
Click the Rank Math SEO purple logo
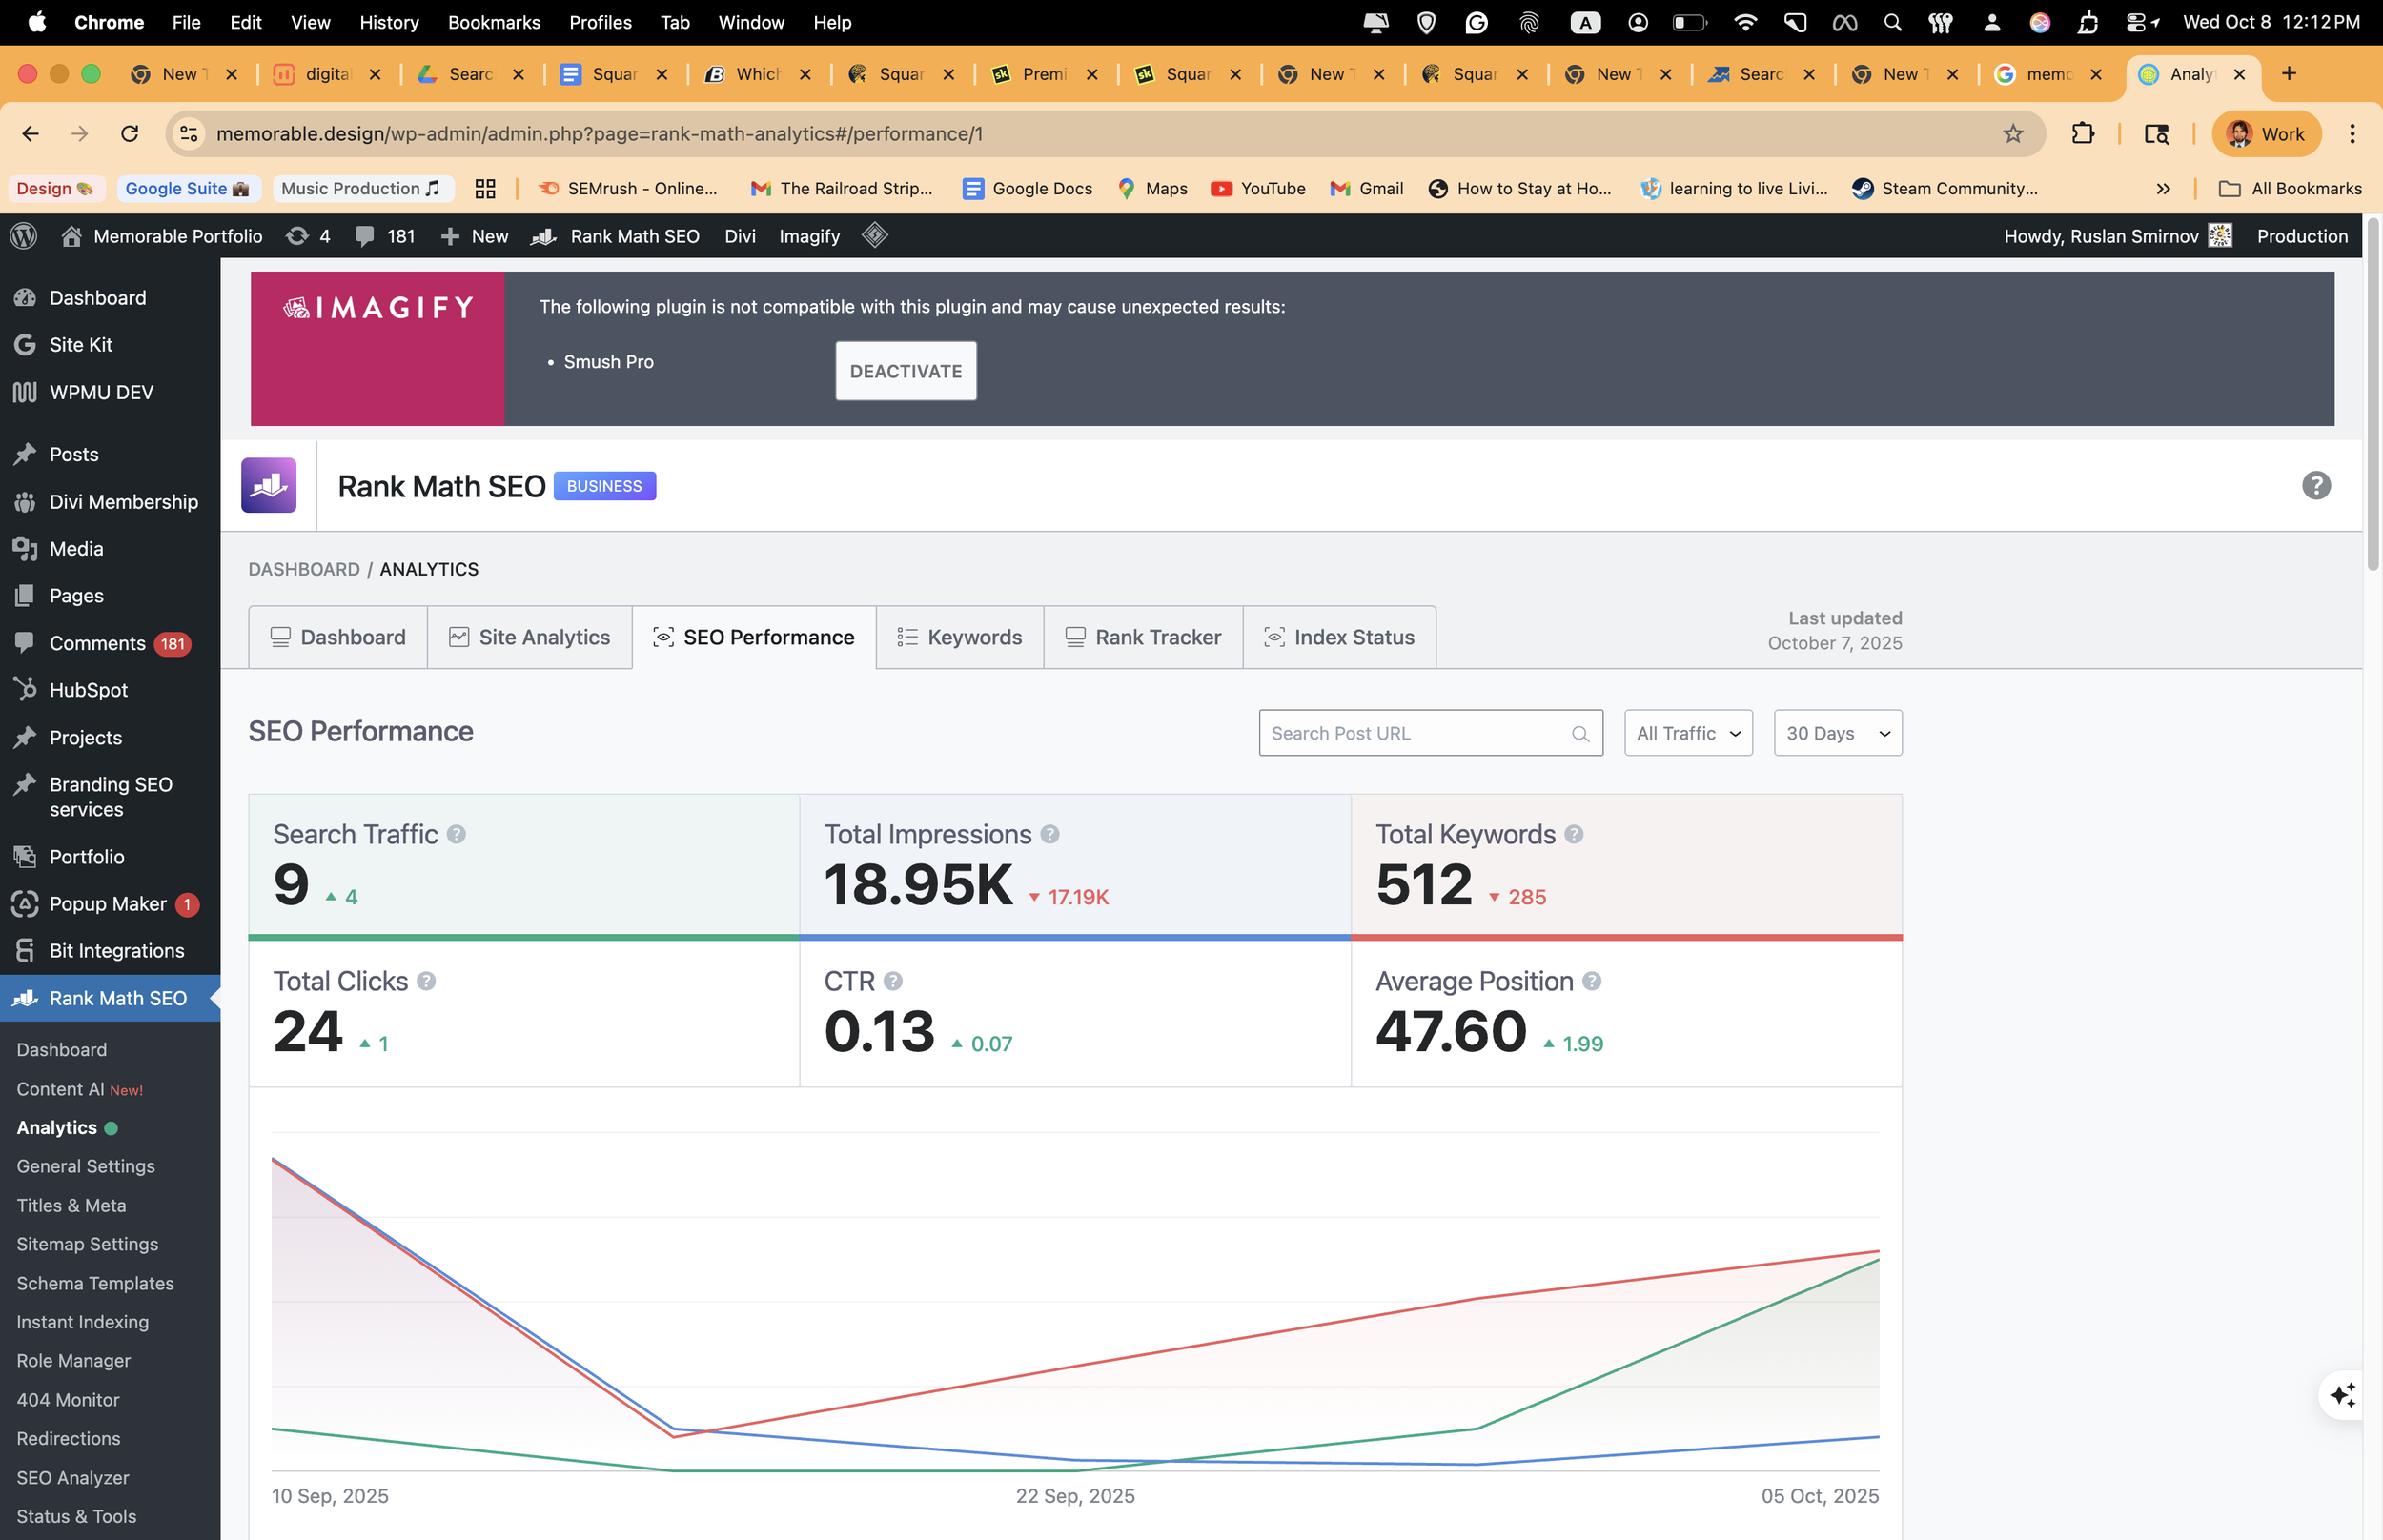(269, 486)
